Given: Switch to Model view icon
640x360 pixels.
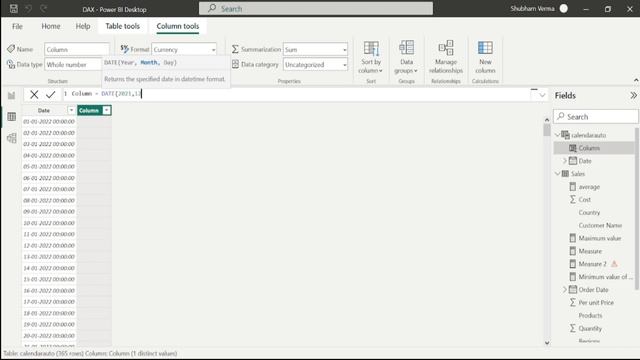Looking at the screenshot, I should pyautogui.click(x=11, y=138).
